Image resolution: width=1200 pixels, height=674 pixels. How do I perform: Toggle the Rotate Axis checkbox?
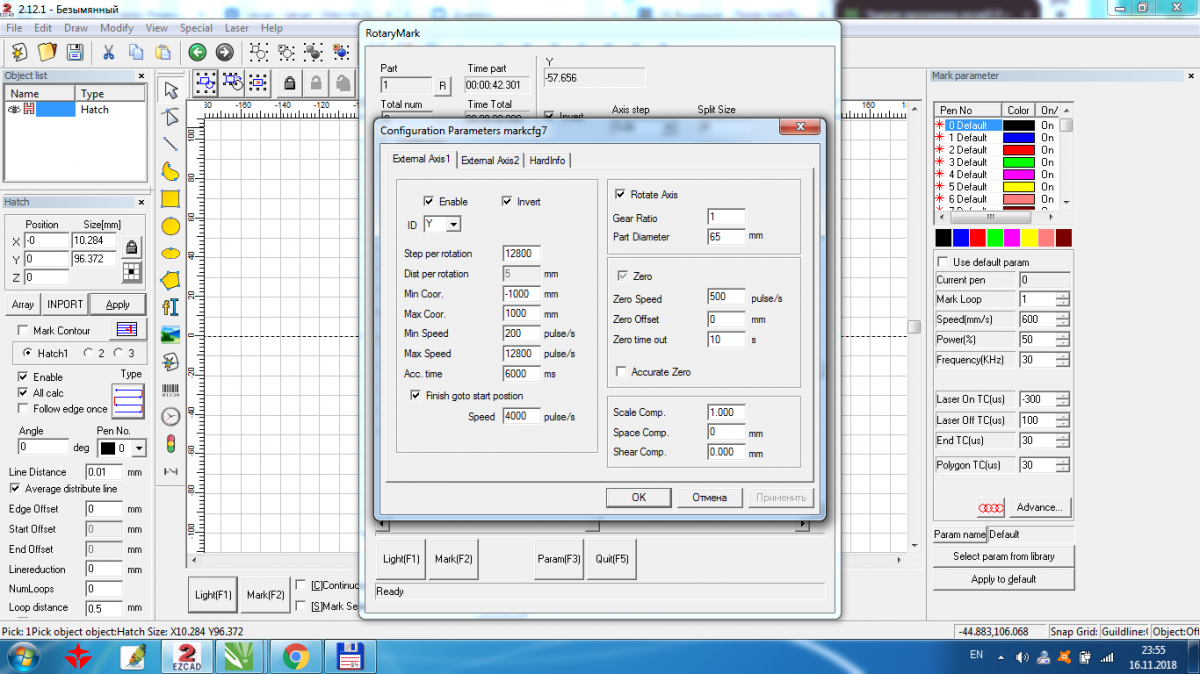pos(621,194)
